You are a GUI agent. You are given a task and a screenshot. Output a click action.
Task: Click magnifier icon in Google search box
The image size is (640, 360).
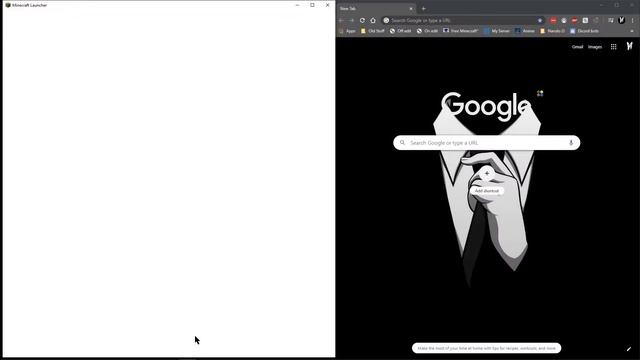tap(402, 142)
